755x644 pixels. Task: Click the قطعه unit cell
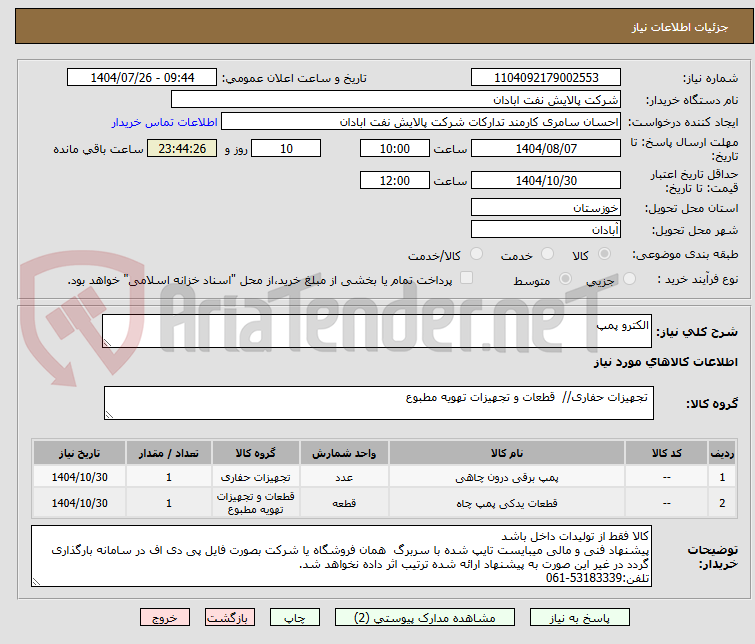[x=344, y=503]
